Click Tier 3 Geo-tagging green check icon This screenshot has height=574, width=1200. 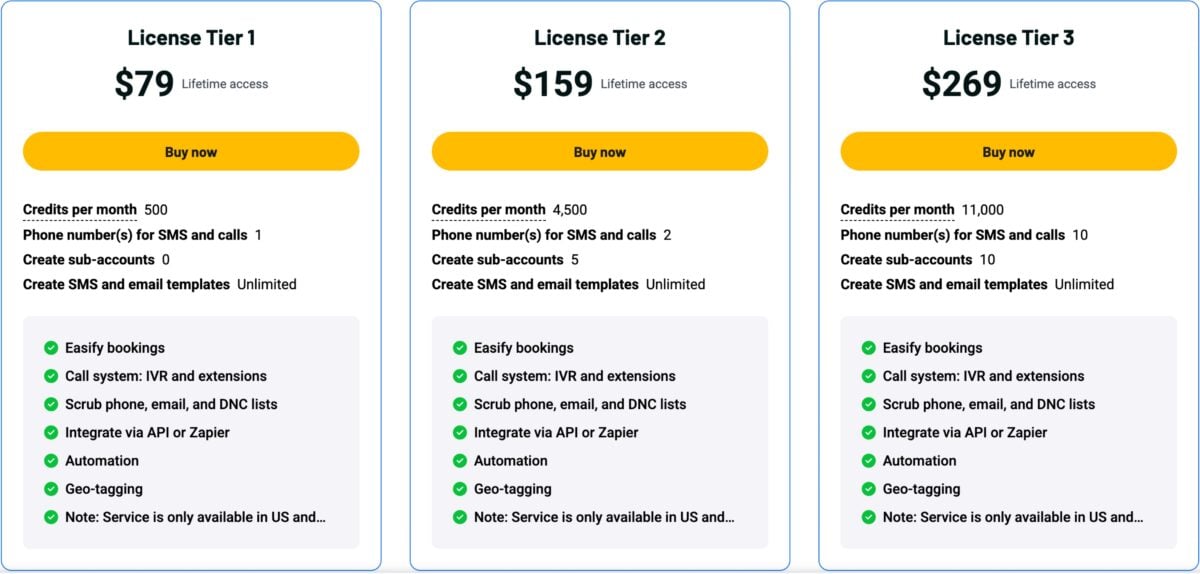coord(869,489)
